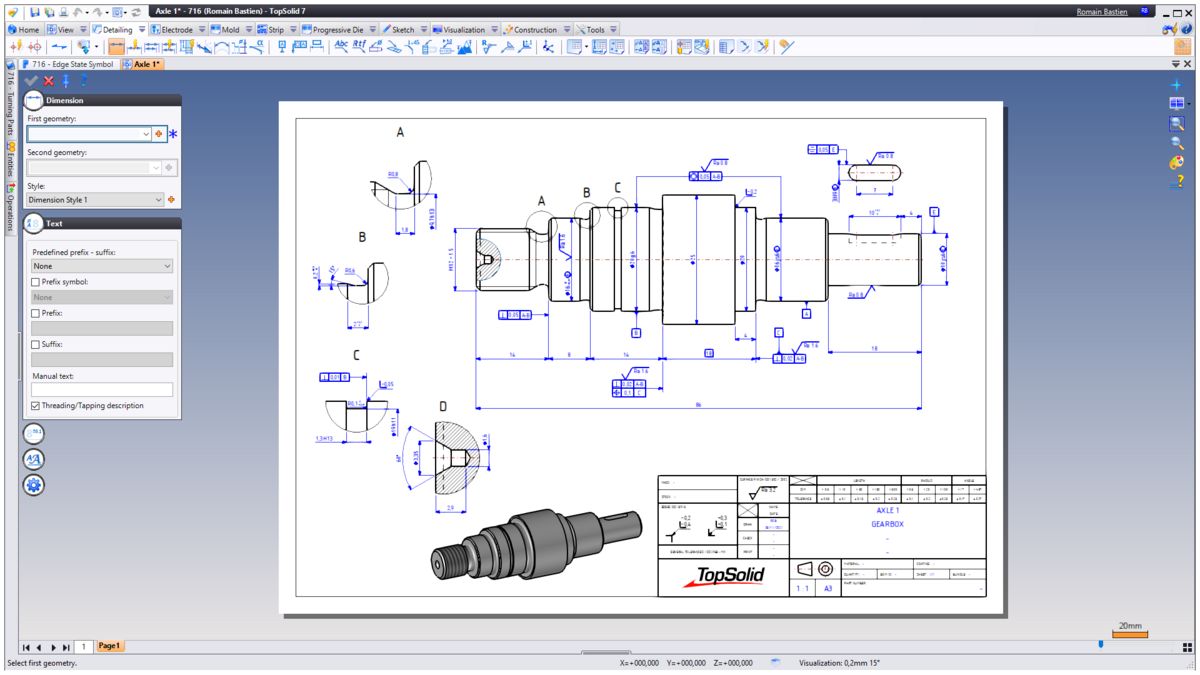Click the orange picker beside Dimension Style
1200x675 pixels.
click(172, 200)
